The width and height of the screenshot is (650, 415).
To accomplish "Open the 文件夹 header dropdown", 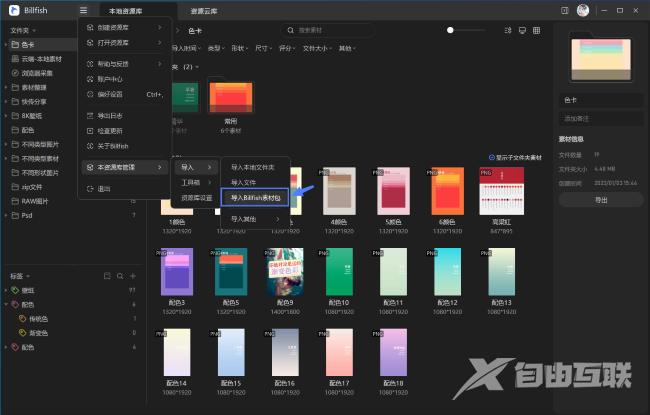I will (x=23, y=30).
